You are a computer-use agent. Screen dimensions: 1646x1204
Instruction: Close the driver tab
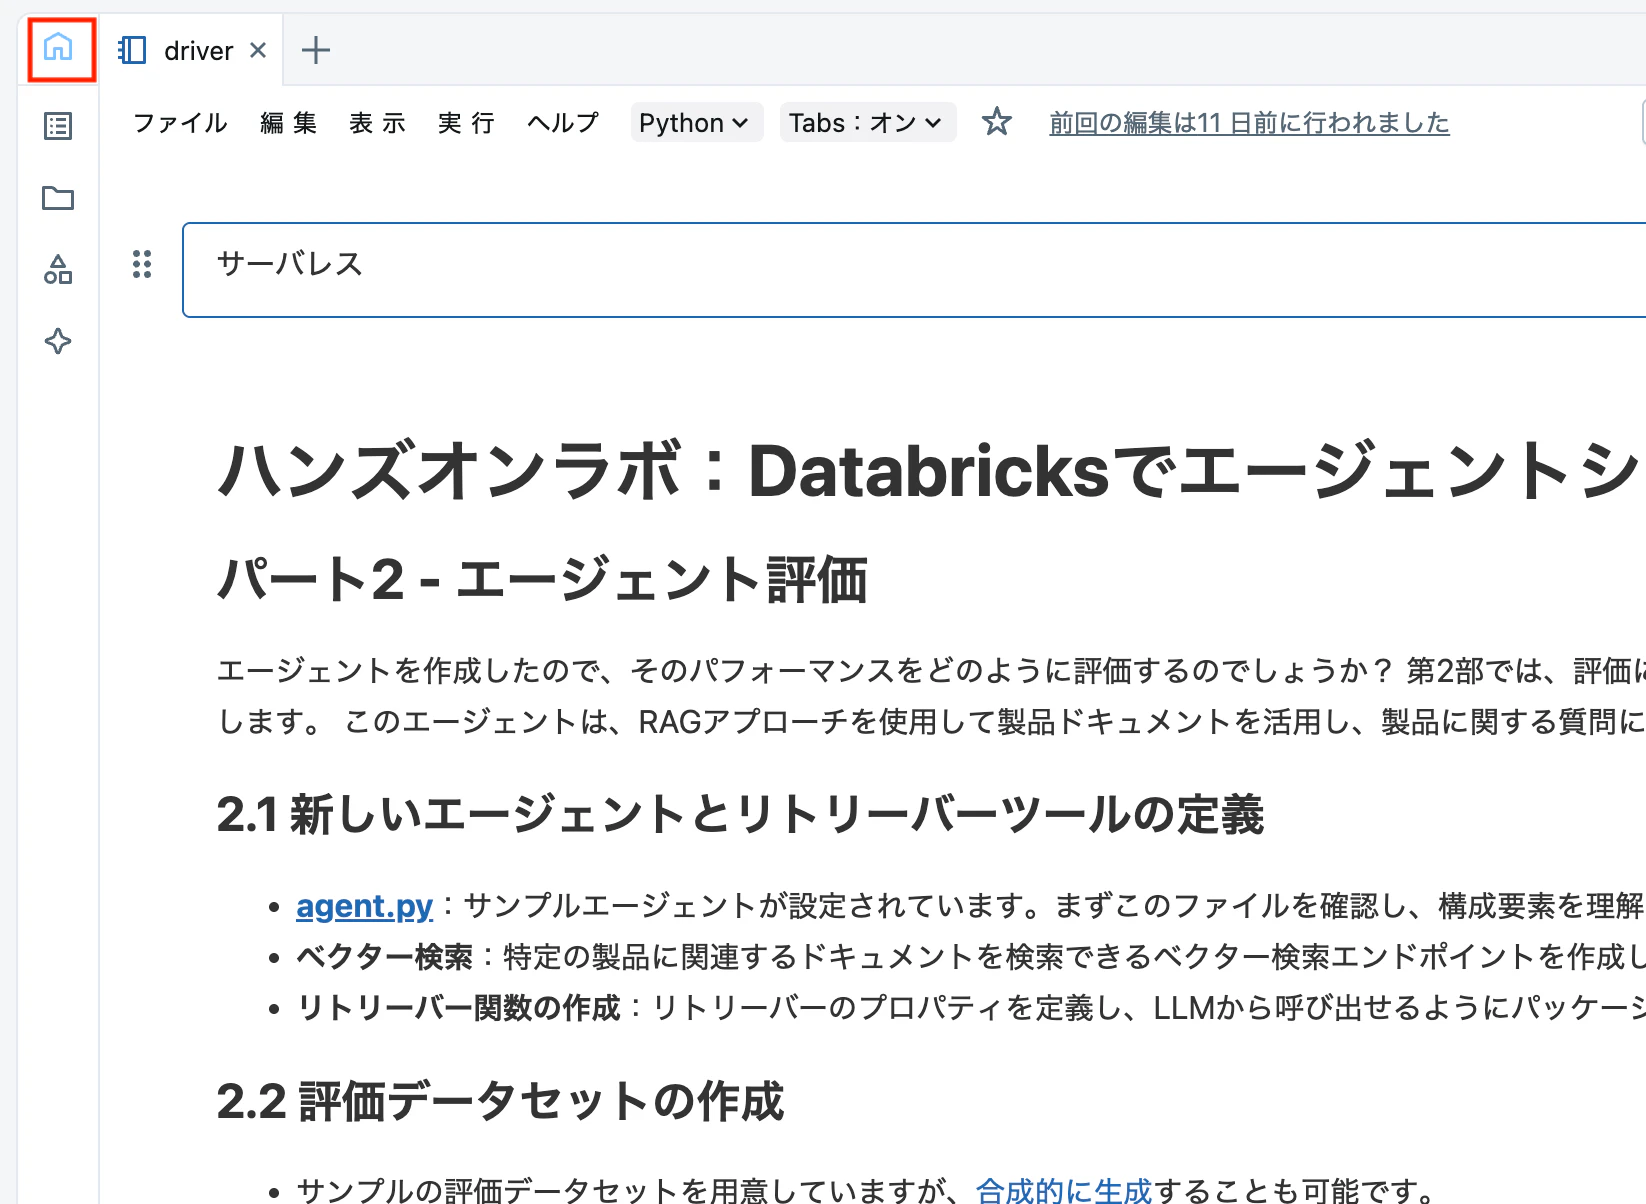tap(258, 50)
